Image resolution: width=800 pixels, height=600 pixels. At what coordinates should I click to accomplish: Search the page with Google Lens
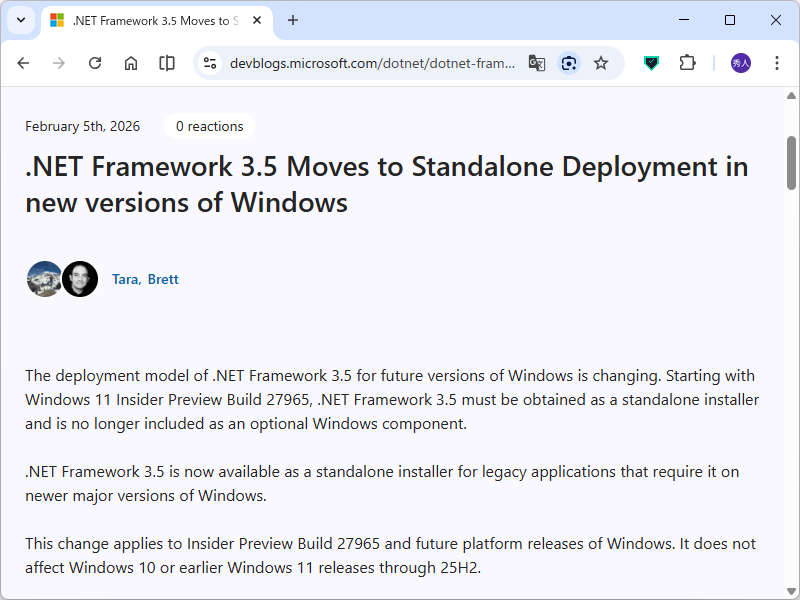tap(569, 63)
